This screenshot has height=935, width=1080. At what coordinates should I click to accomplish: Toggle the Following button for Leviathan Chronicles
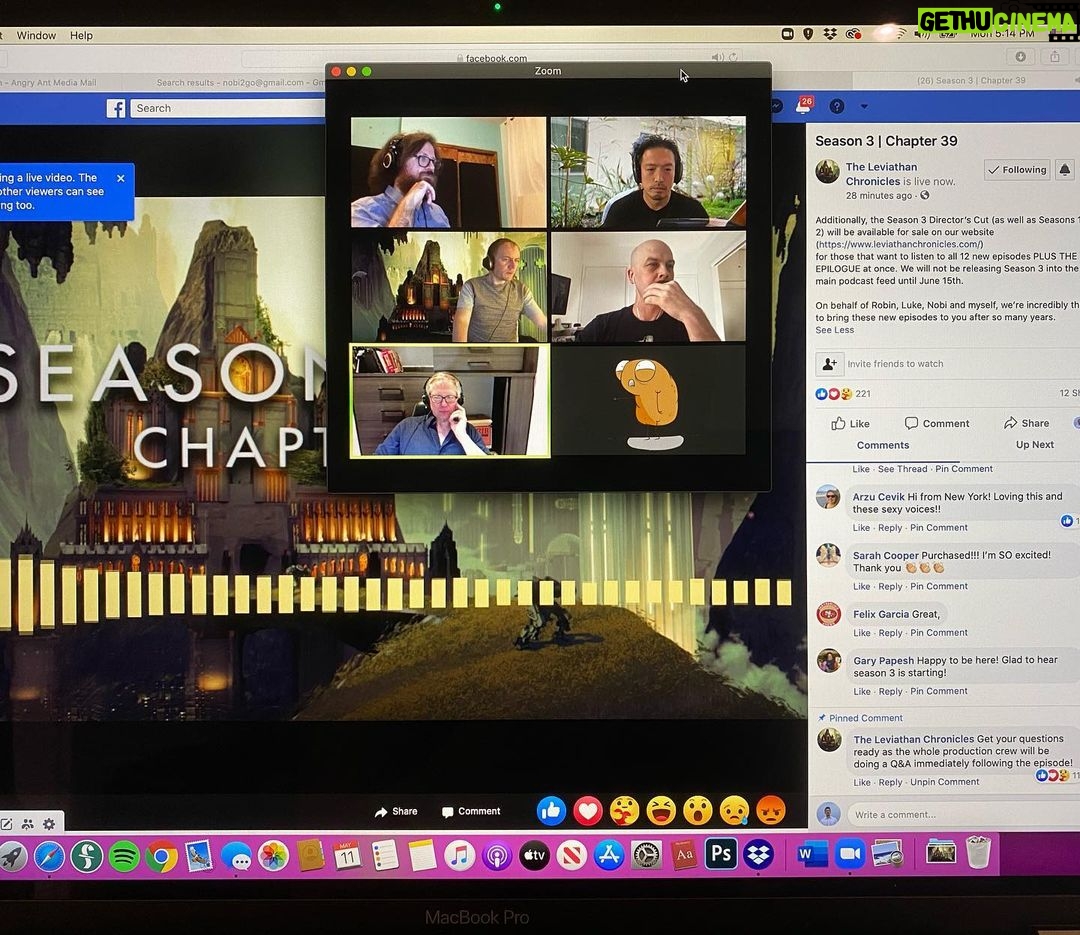[1017, 169]
